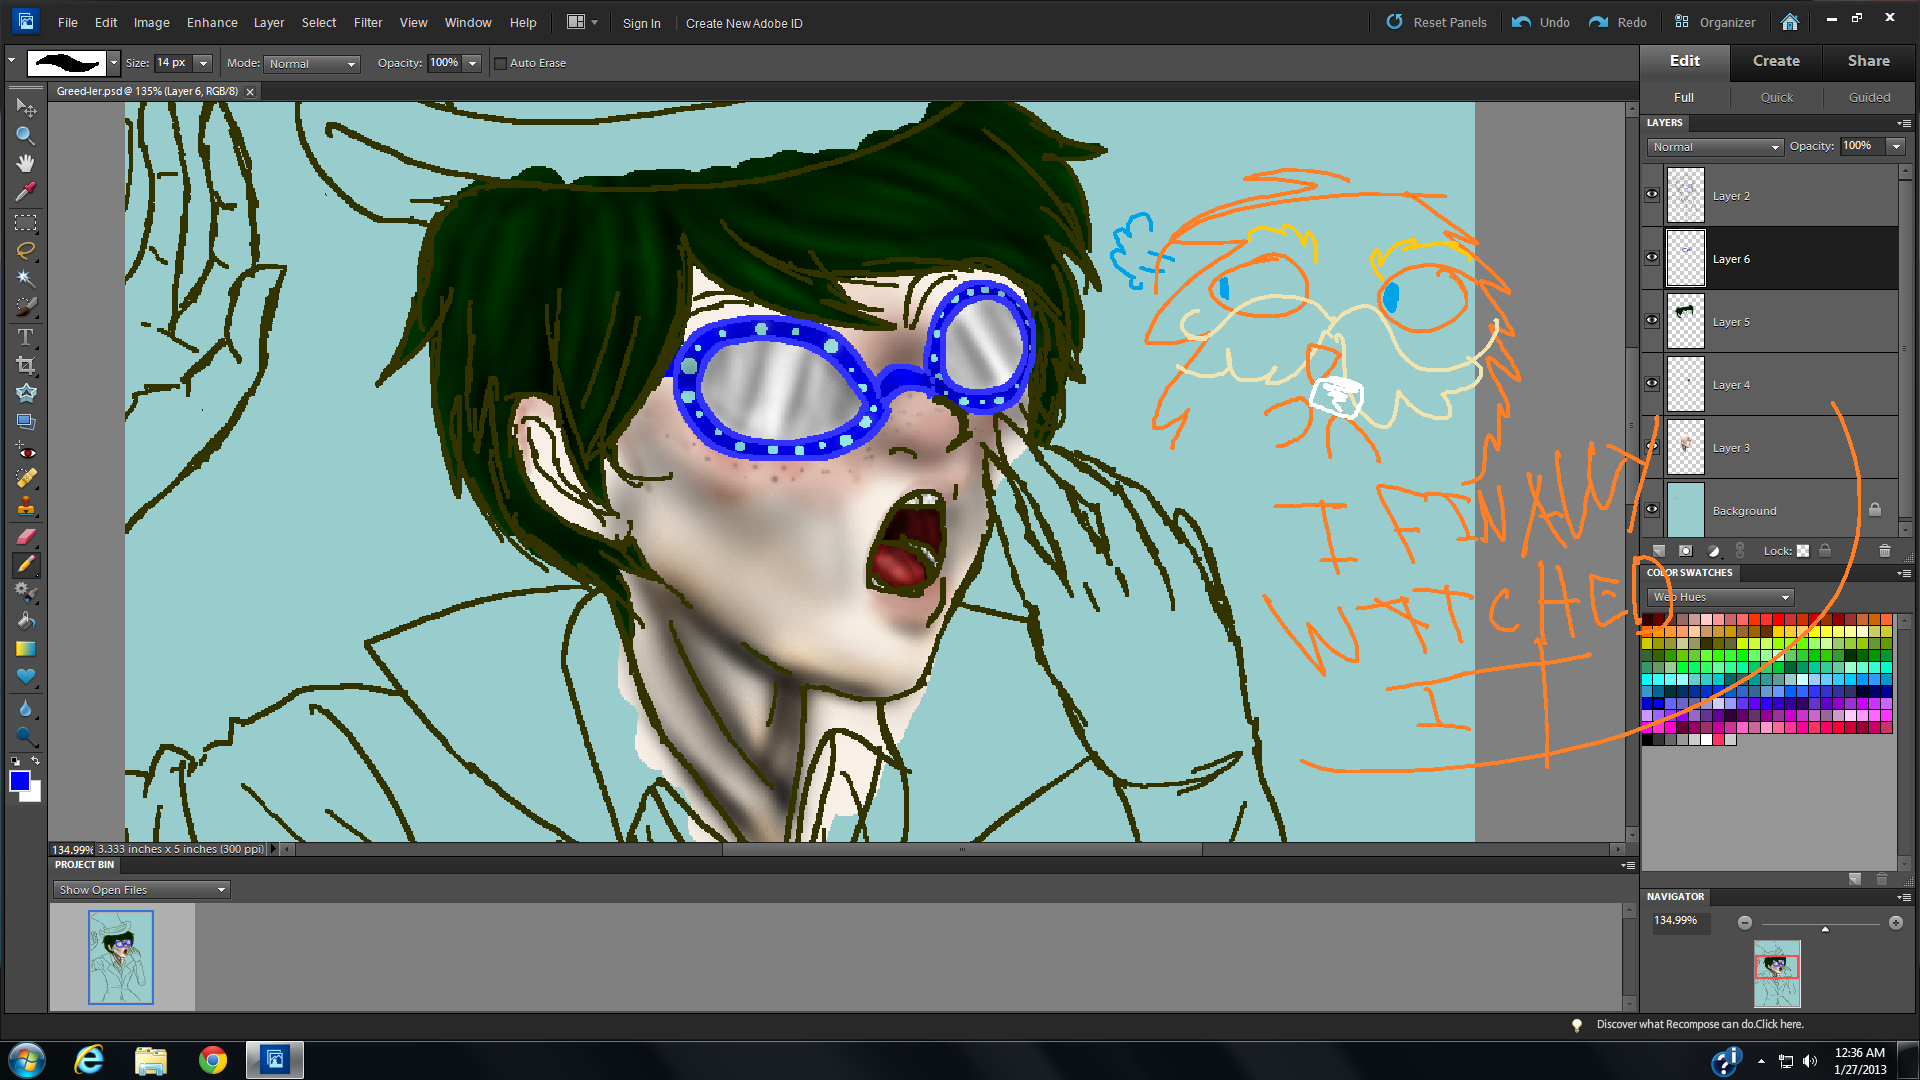Select the Gradient tool
1920x1080 pixels.
pyautogui.click(x=26, y=649)
